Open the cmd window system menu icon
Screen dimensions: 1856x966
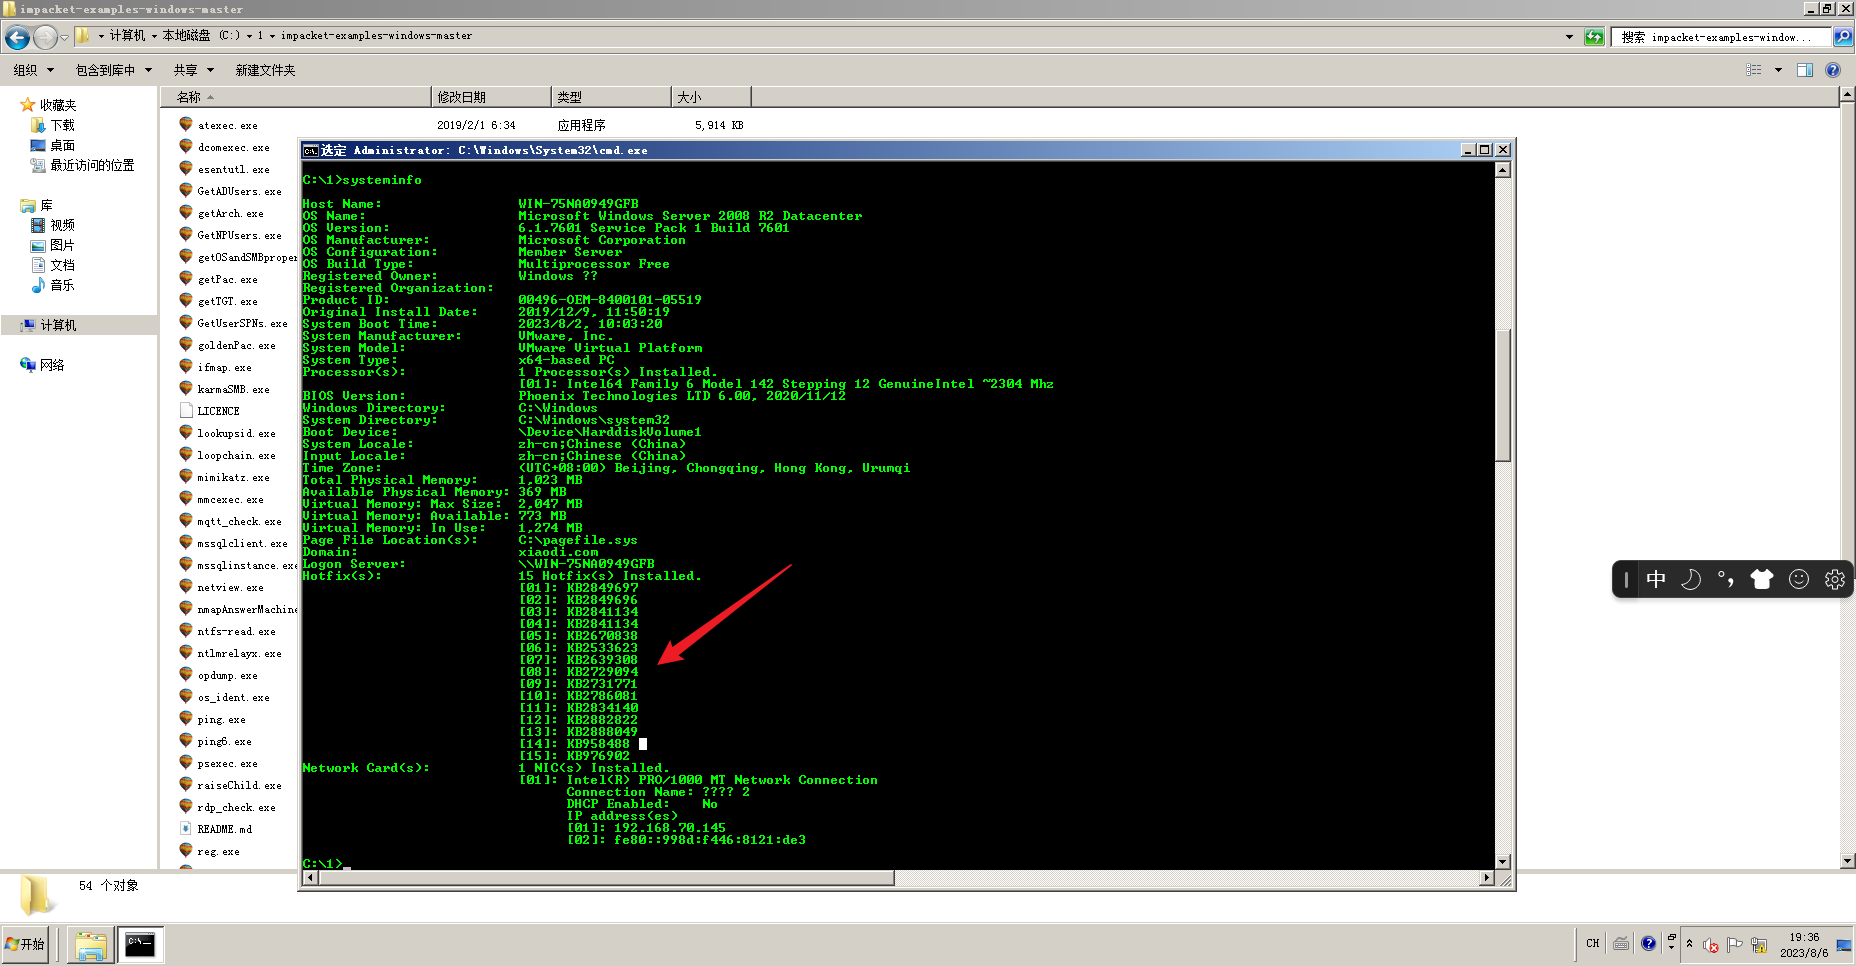[x=311, y=150]
